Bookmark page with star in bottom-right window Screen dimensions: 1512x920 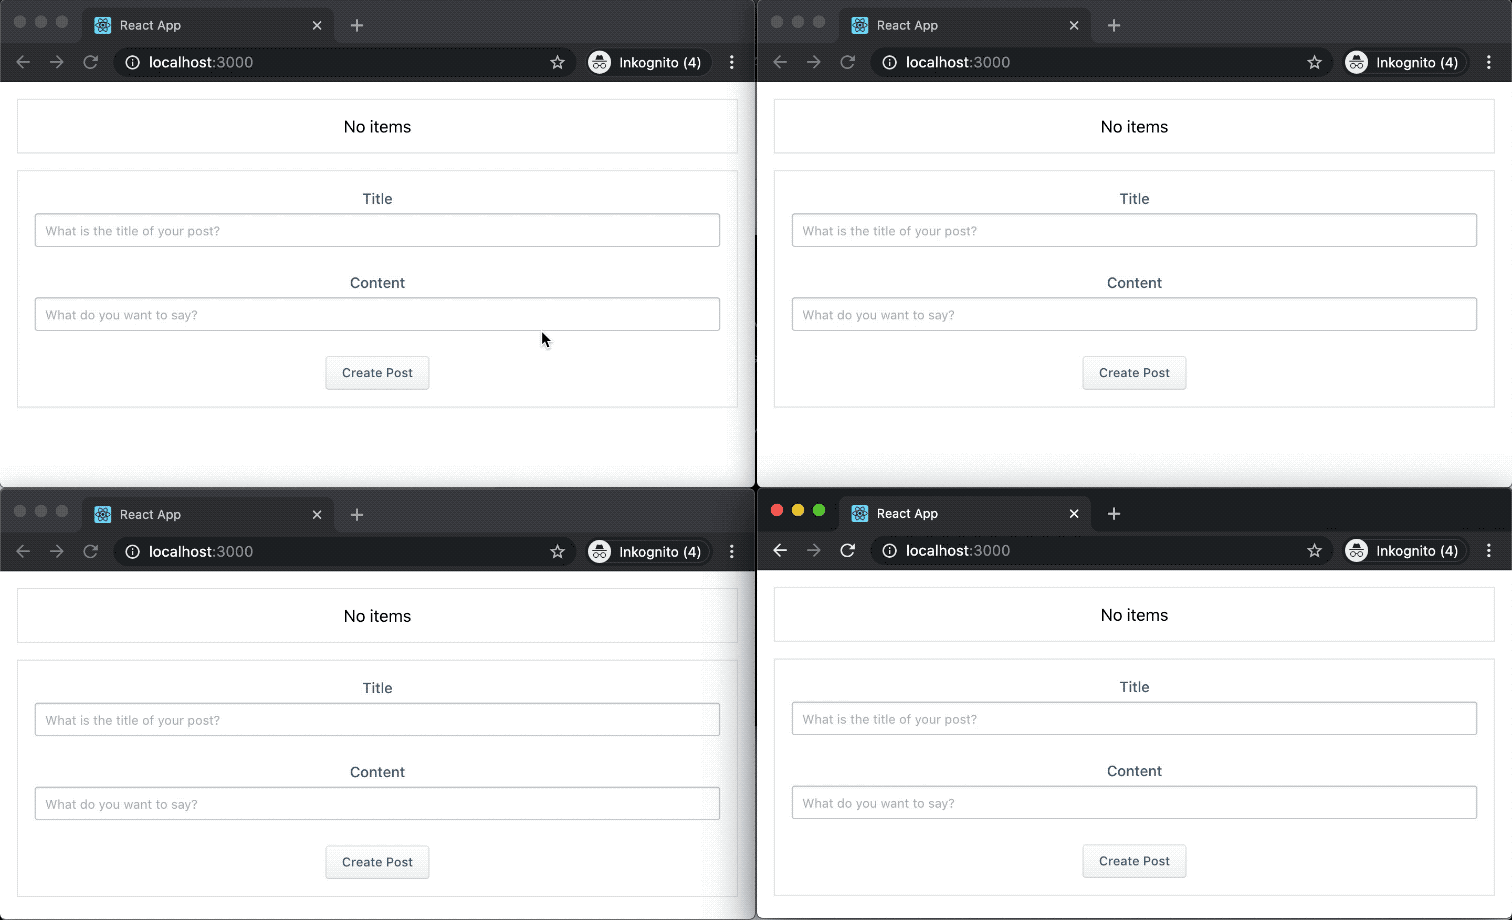[1314, 550]
